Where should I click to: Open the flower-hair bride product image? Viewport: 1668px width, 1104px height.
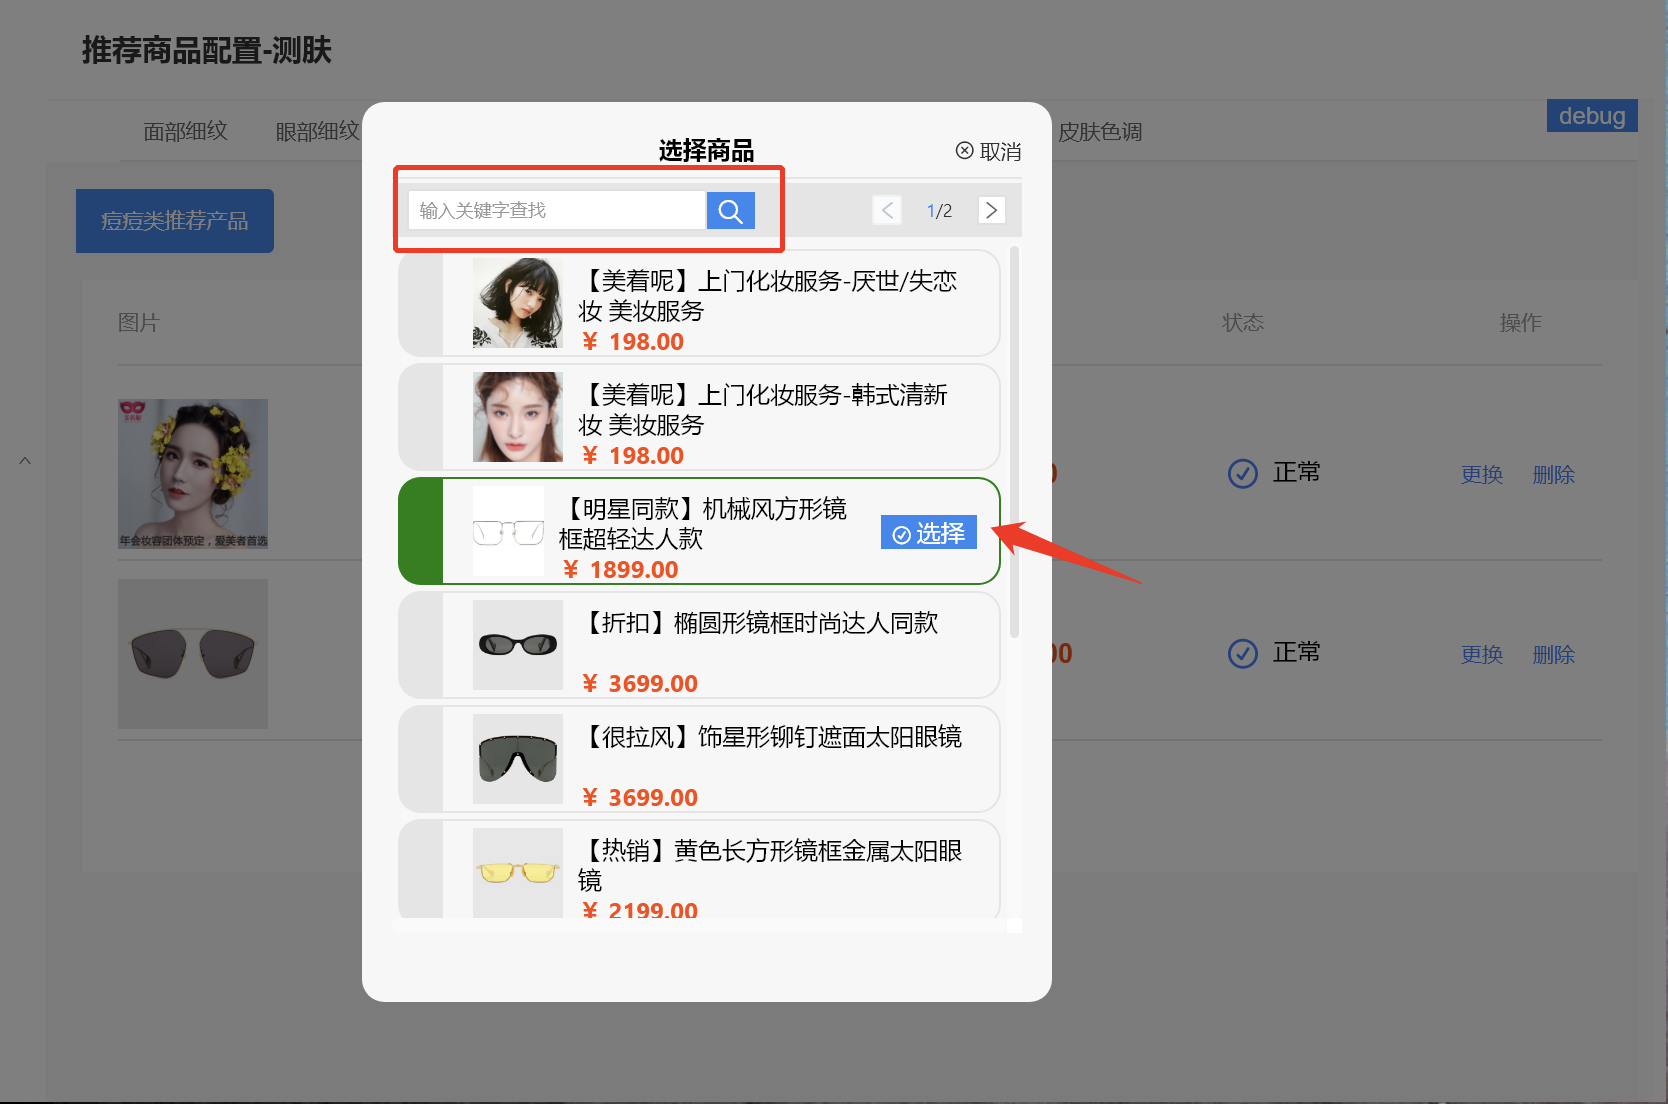[193, 474]
